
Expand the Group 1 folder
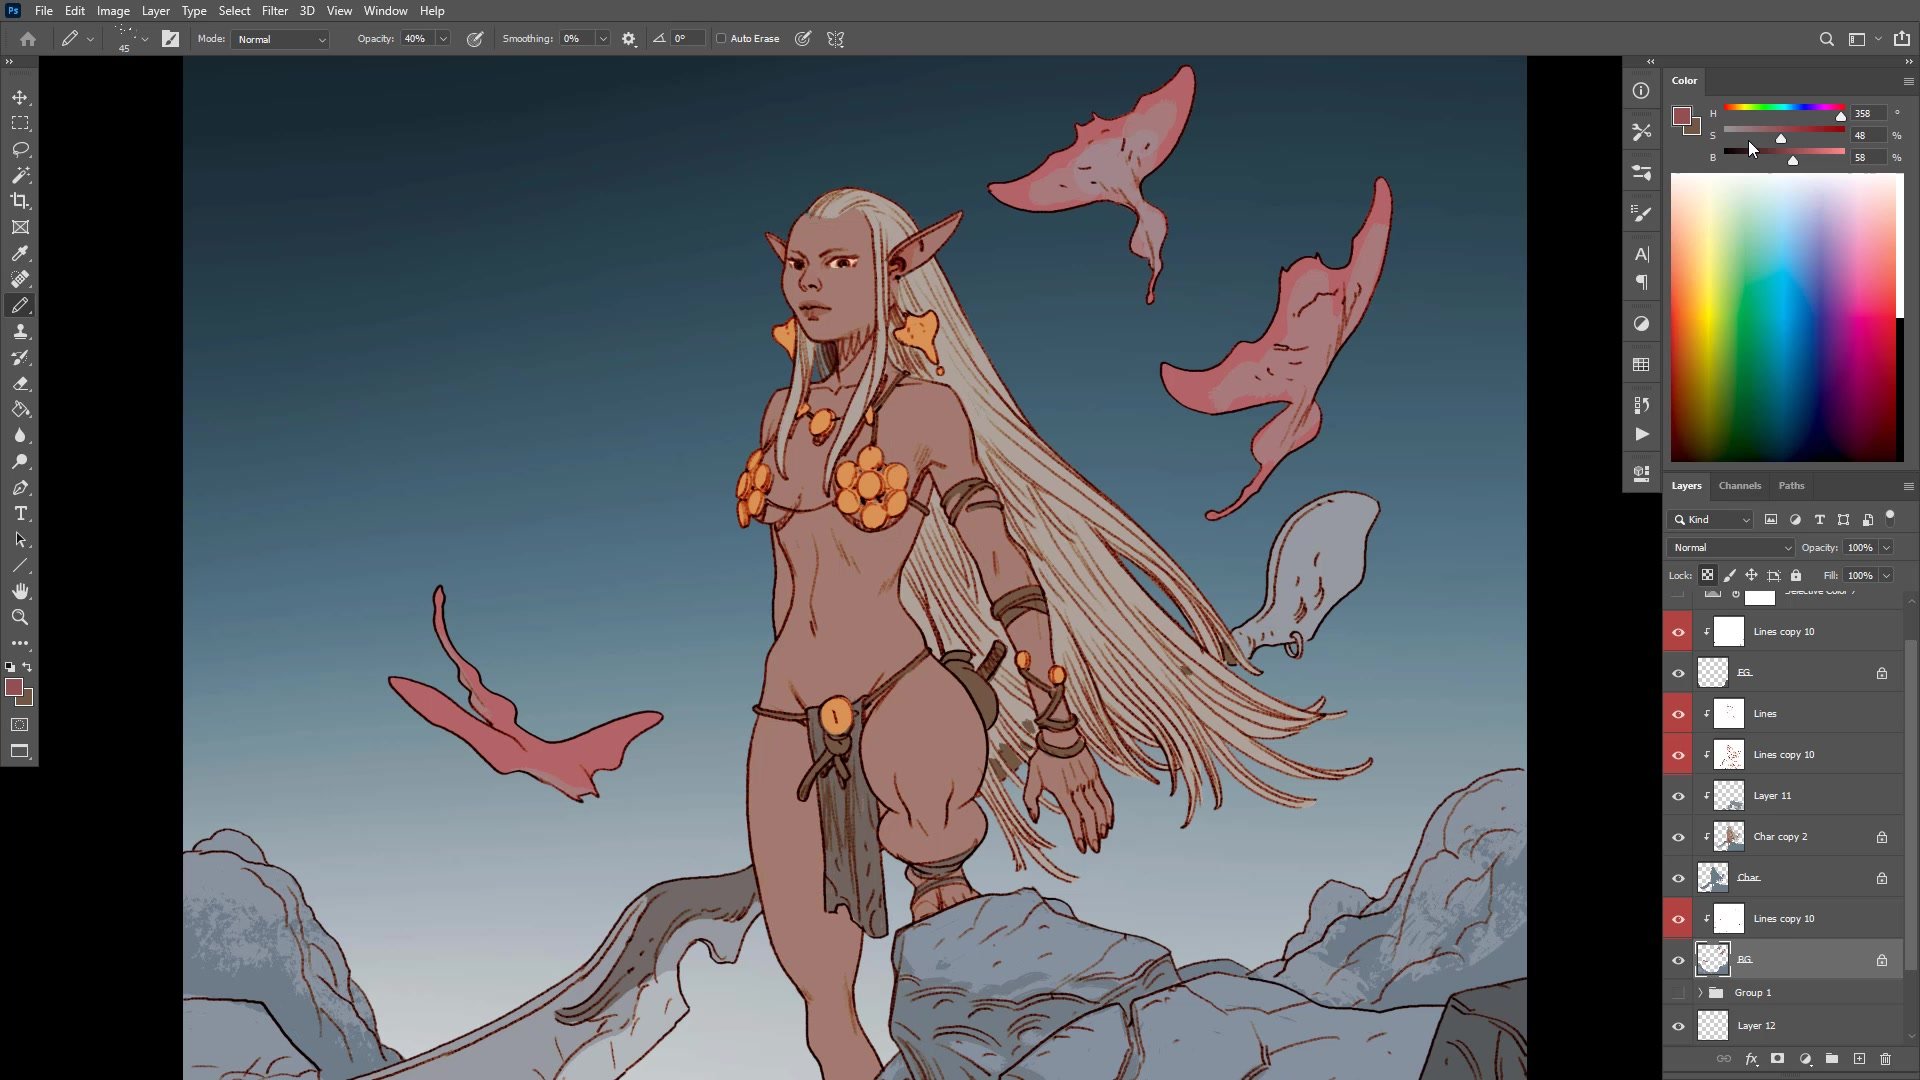point(1700,993)
